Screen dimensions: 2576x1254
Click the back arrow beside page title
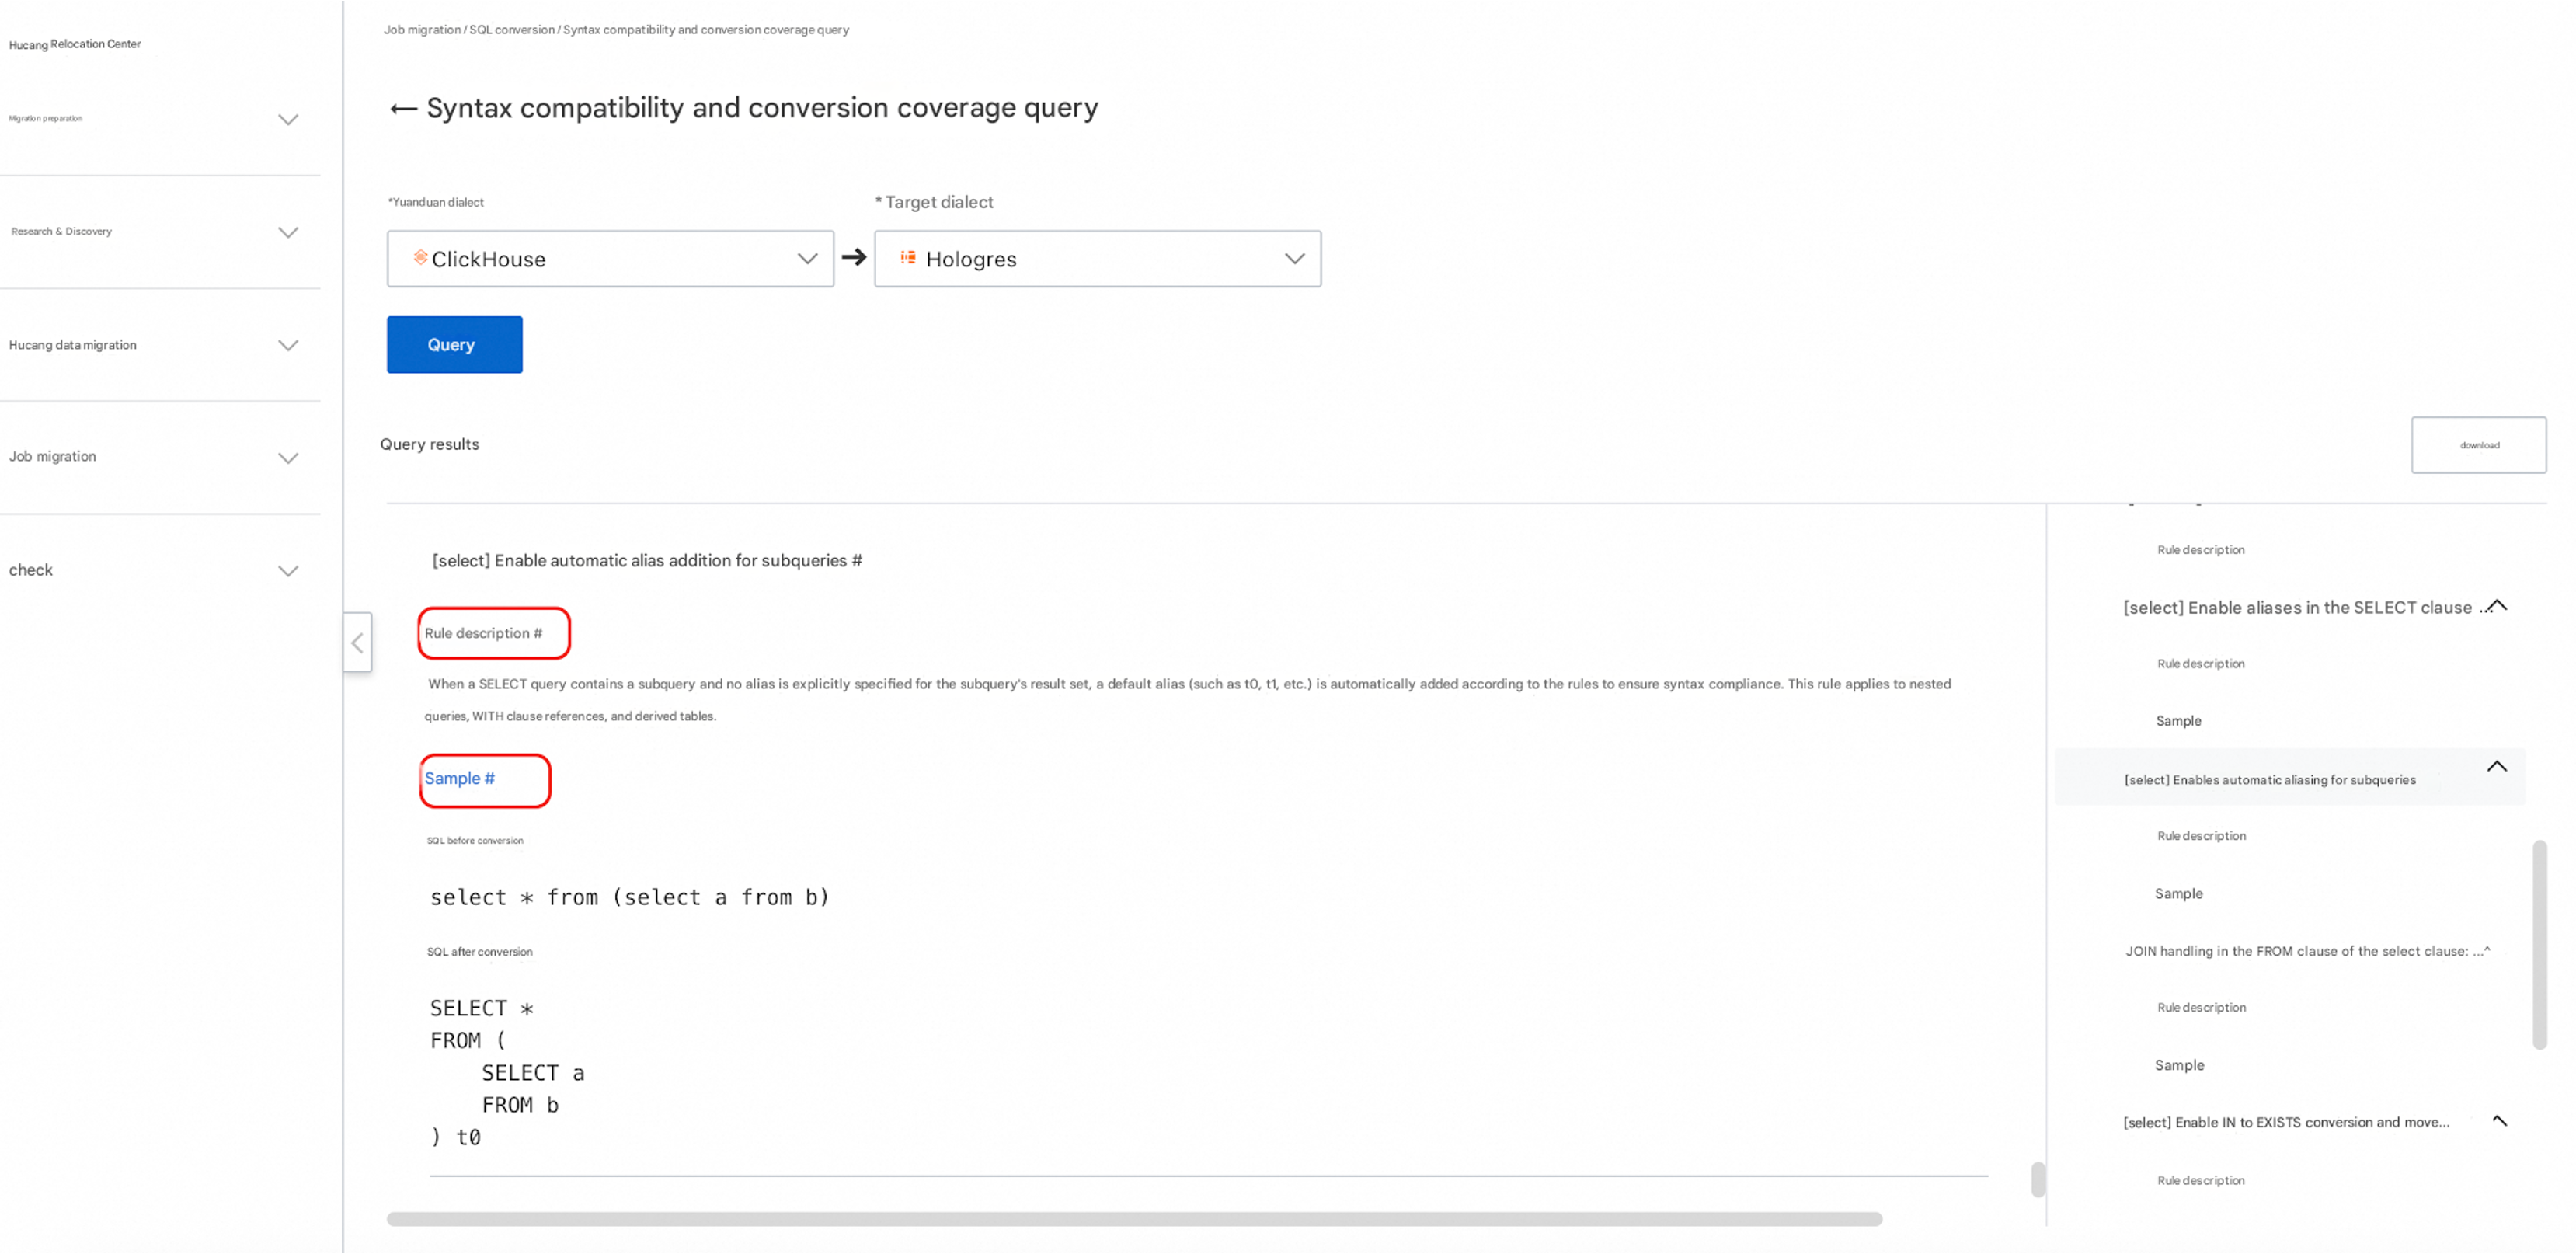pyautogui.click(x=403, y=109)
